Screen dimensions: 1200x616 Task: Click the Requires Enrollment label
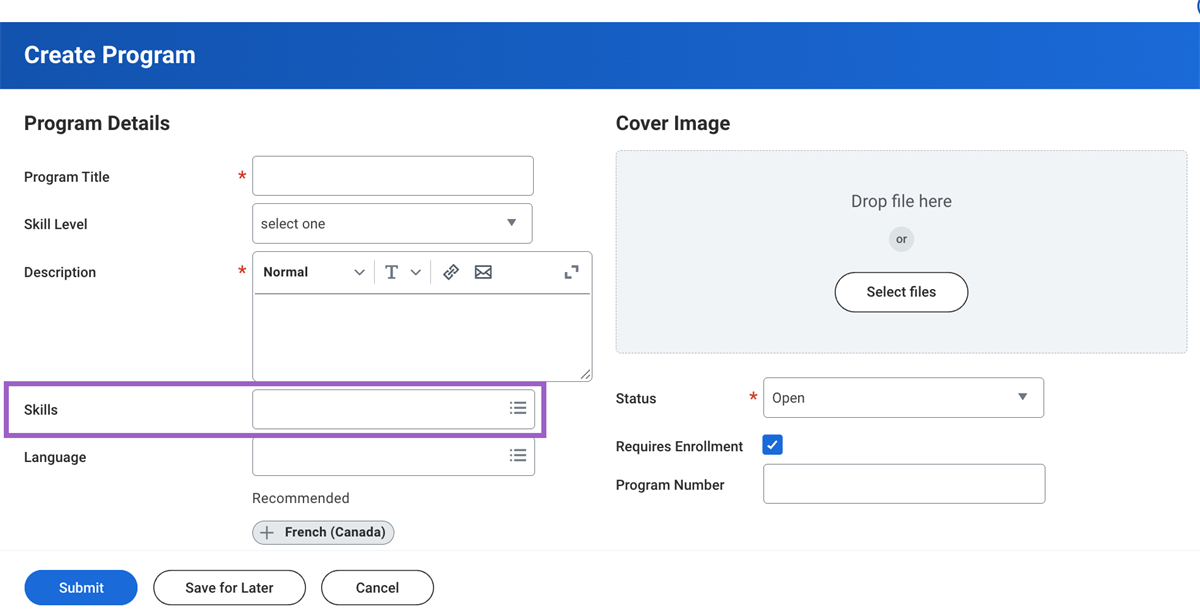(x=679, y=447)
